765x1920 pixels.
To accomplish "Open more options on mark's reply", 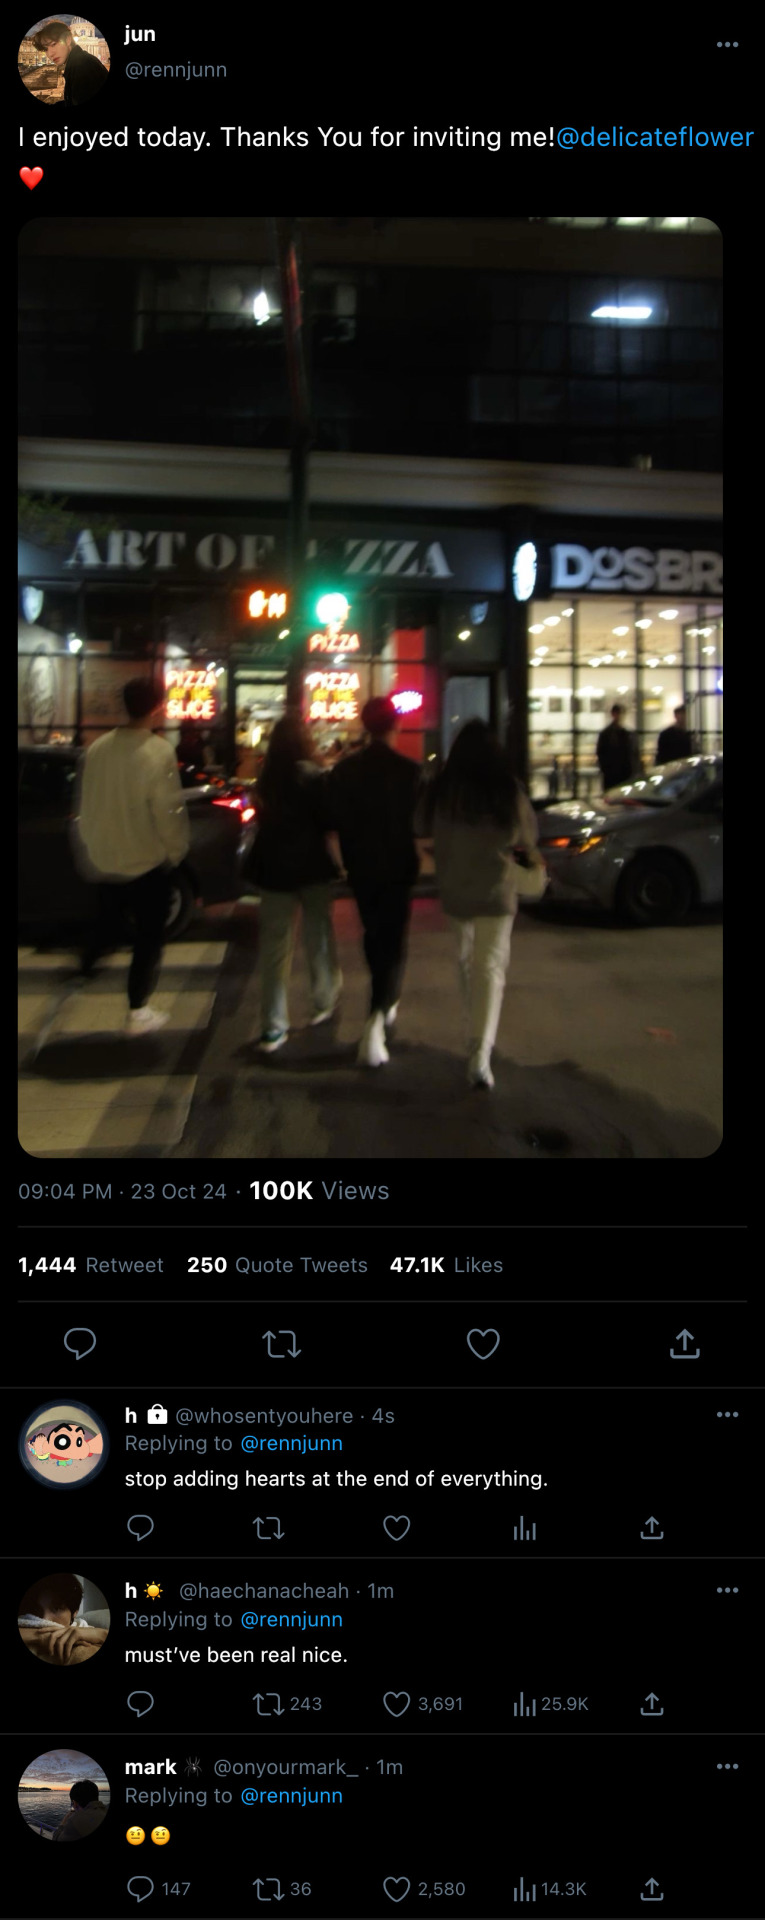I will [728, 1766].
